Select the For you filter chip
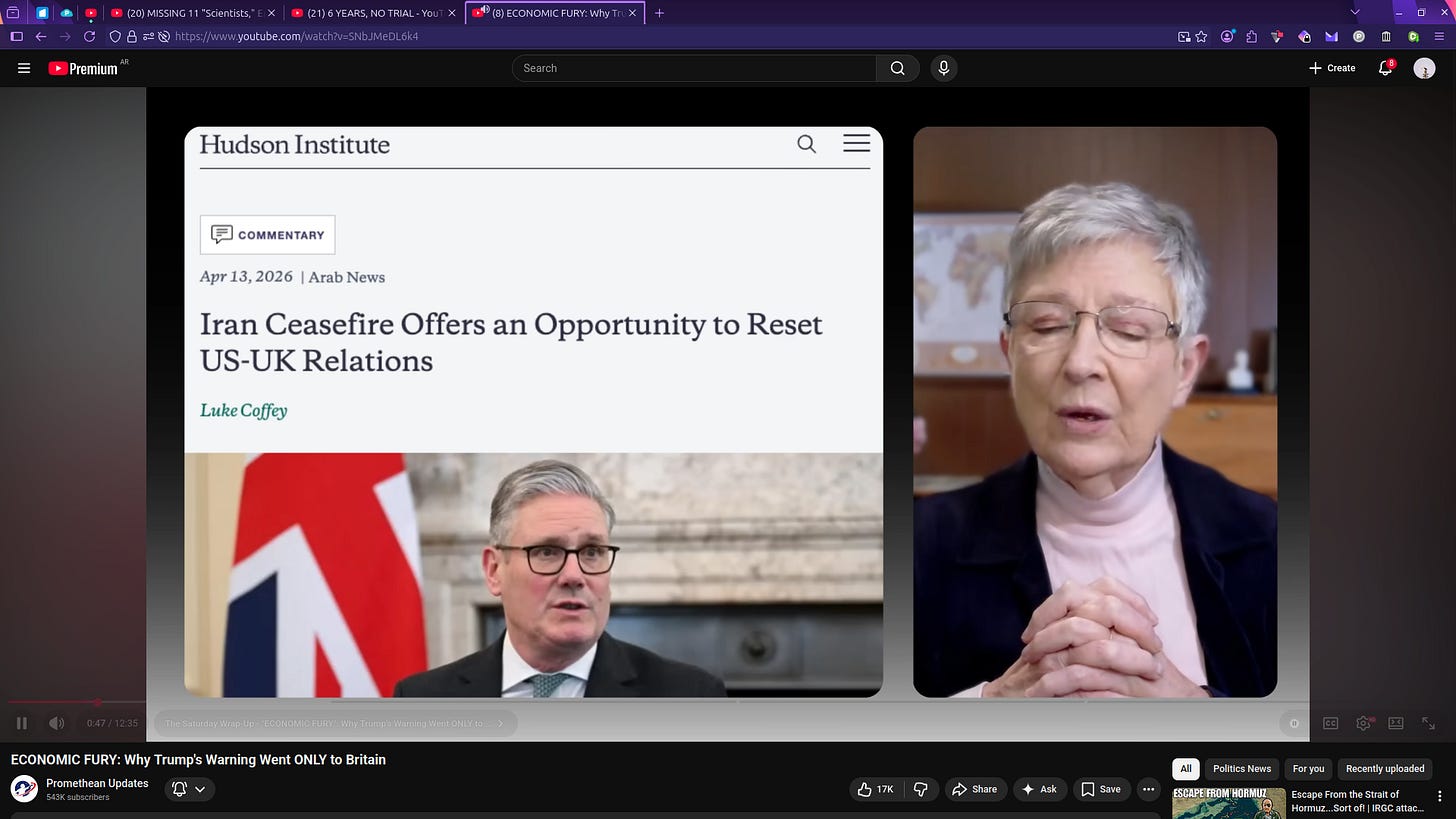This screenshot has height=819, width=1456. pos(1308,768)
